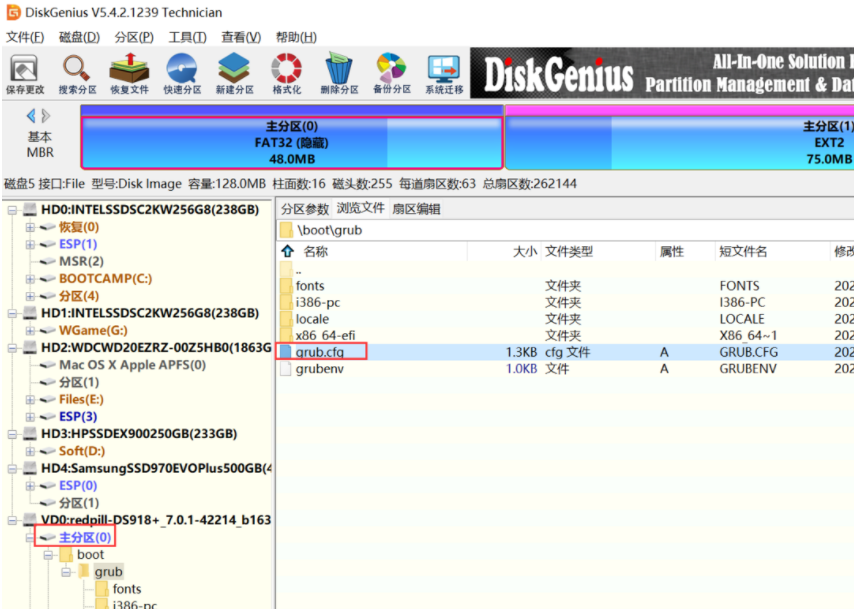Image resolution: width=854 pixels, height=609 pixels.
Task: Select the FAT32 主分区(0) partition bar
Action: coord(291,143)
